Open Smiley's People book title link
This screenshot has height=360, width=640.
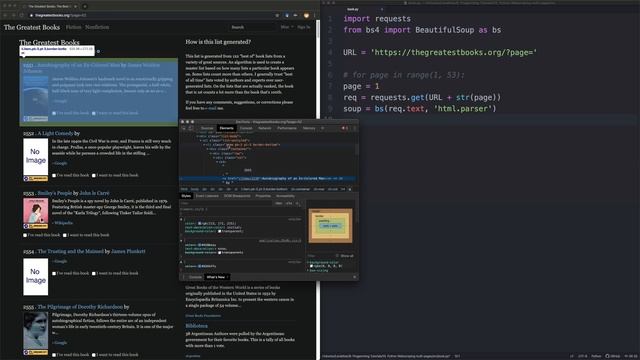[x=55, y=193]
